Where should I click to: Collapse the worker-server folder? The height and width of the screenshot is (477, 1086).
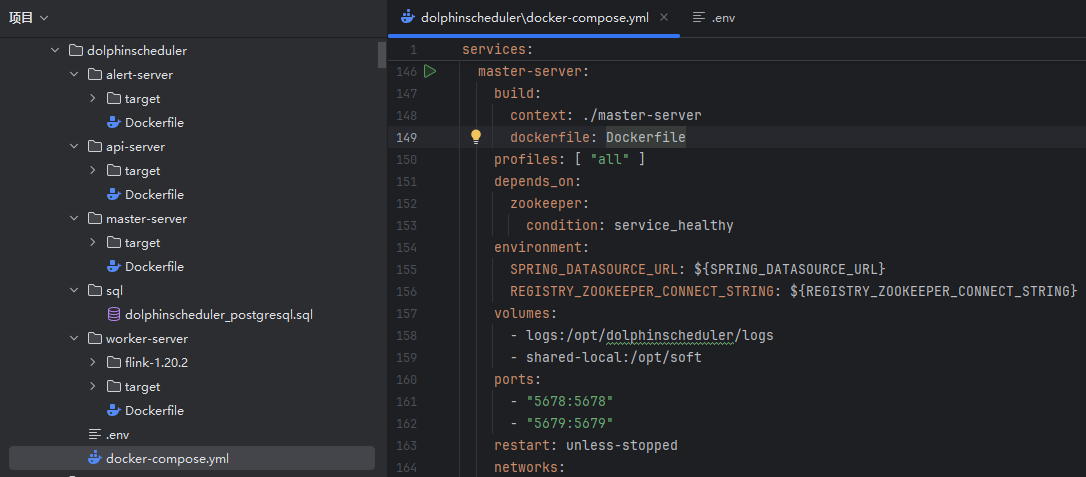(74, 339)
